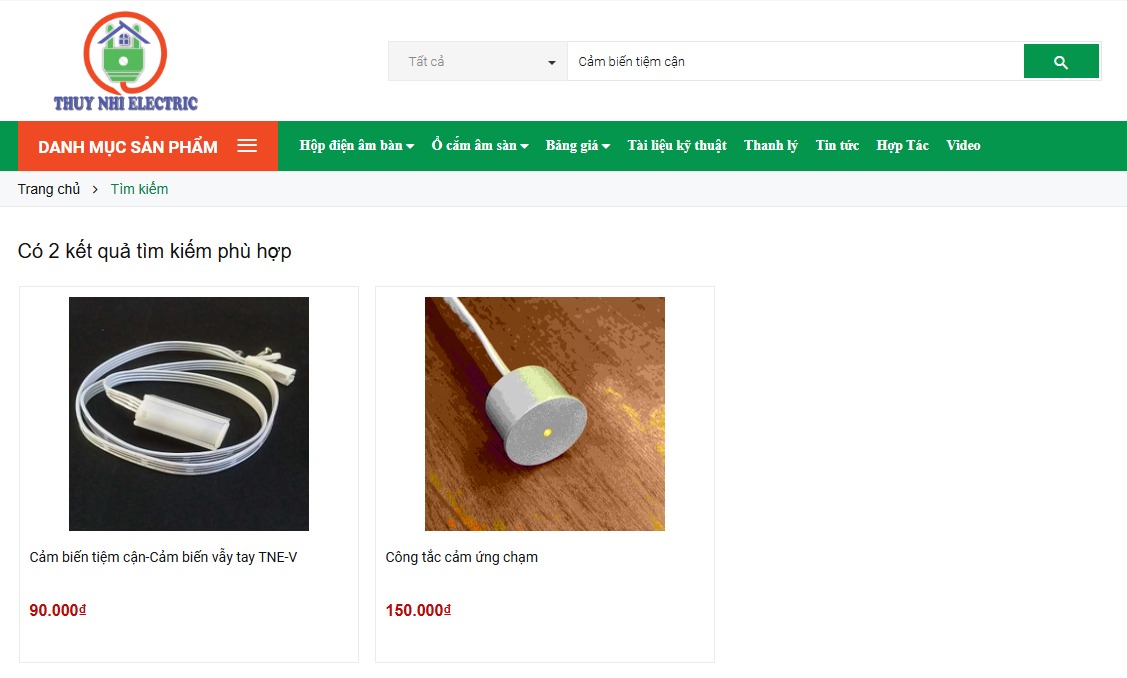This screenshot has height=678, width=1127.
Task: Go to the Thanh lý page
Action: click(x=770, y=145)
